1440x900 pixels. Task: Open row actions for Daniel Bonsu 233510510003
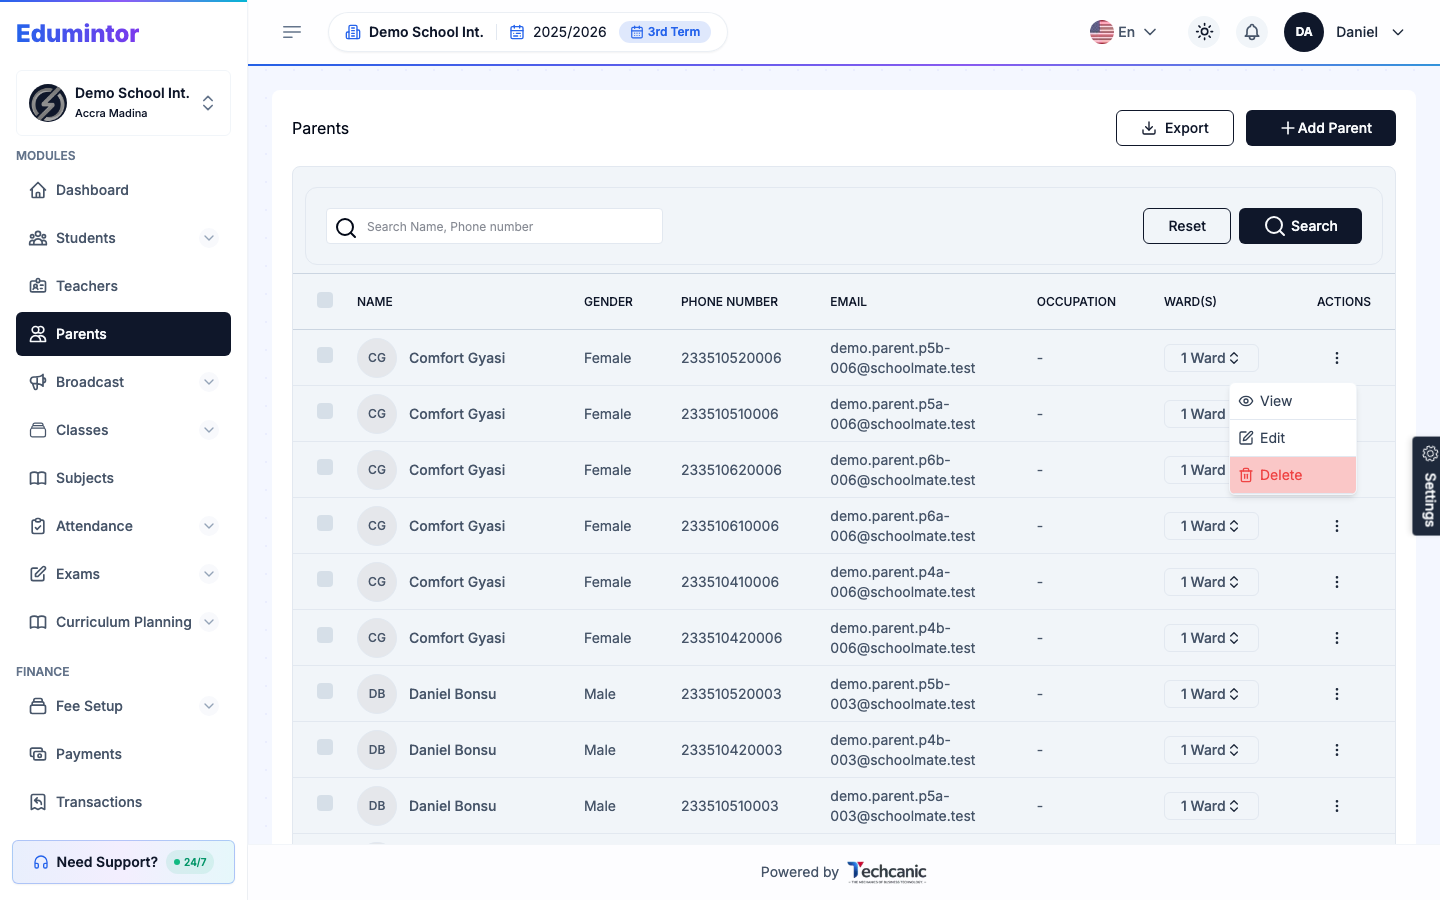[x=1337, y=806]
